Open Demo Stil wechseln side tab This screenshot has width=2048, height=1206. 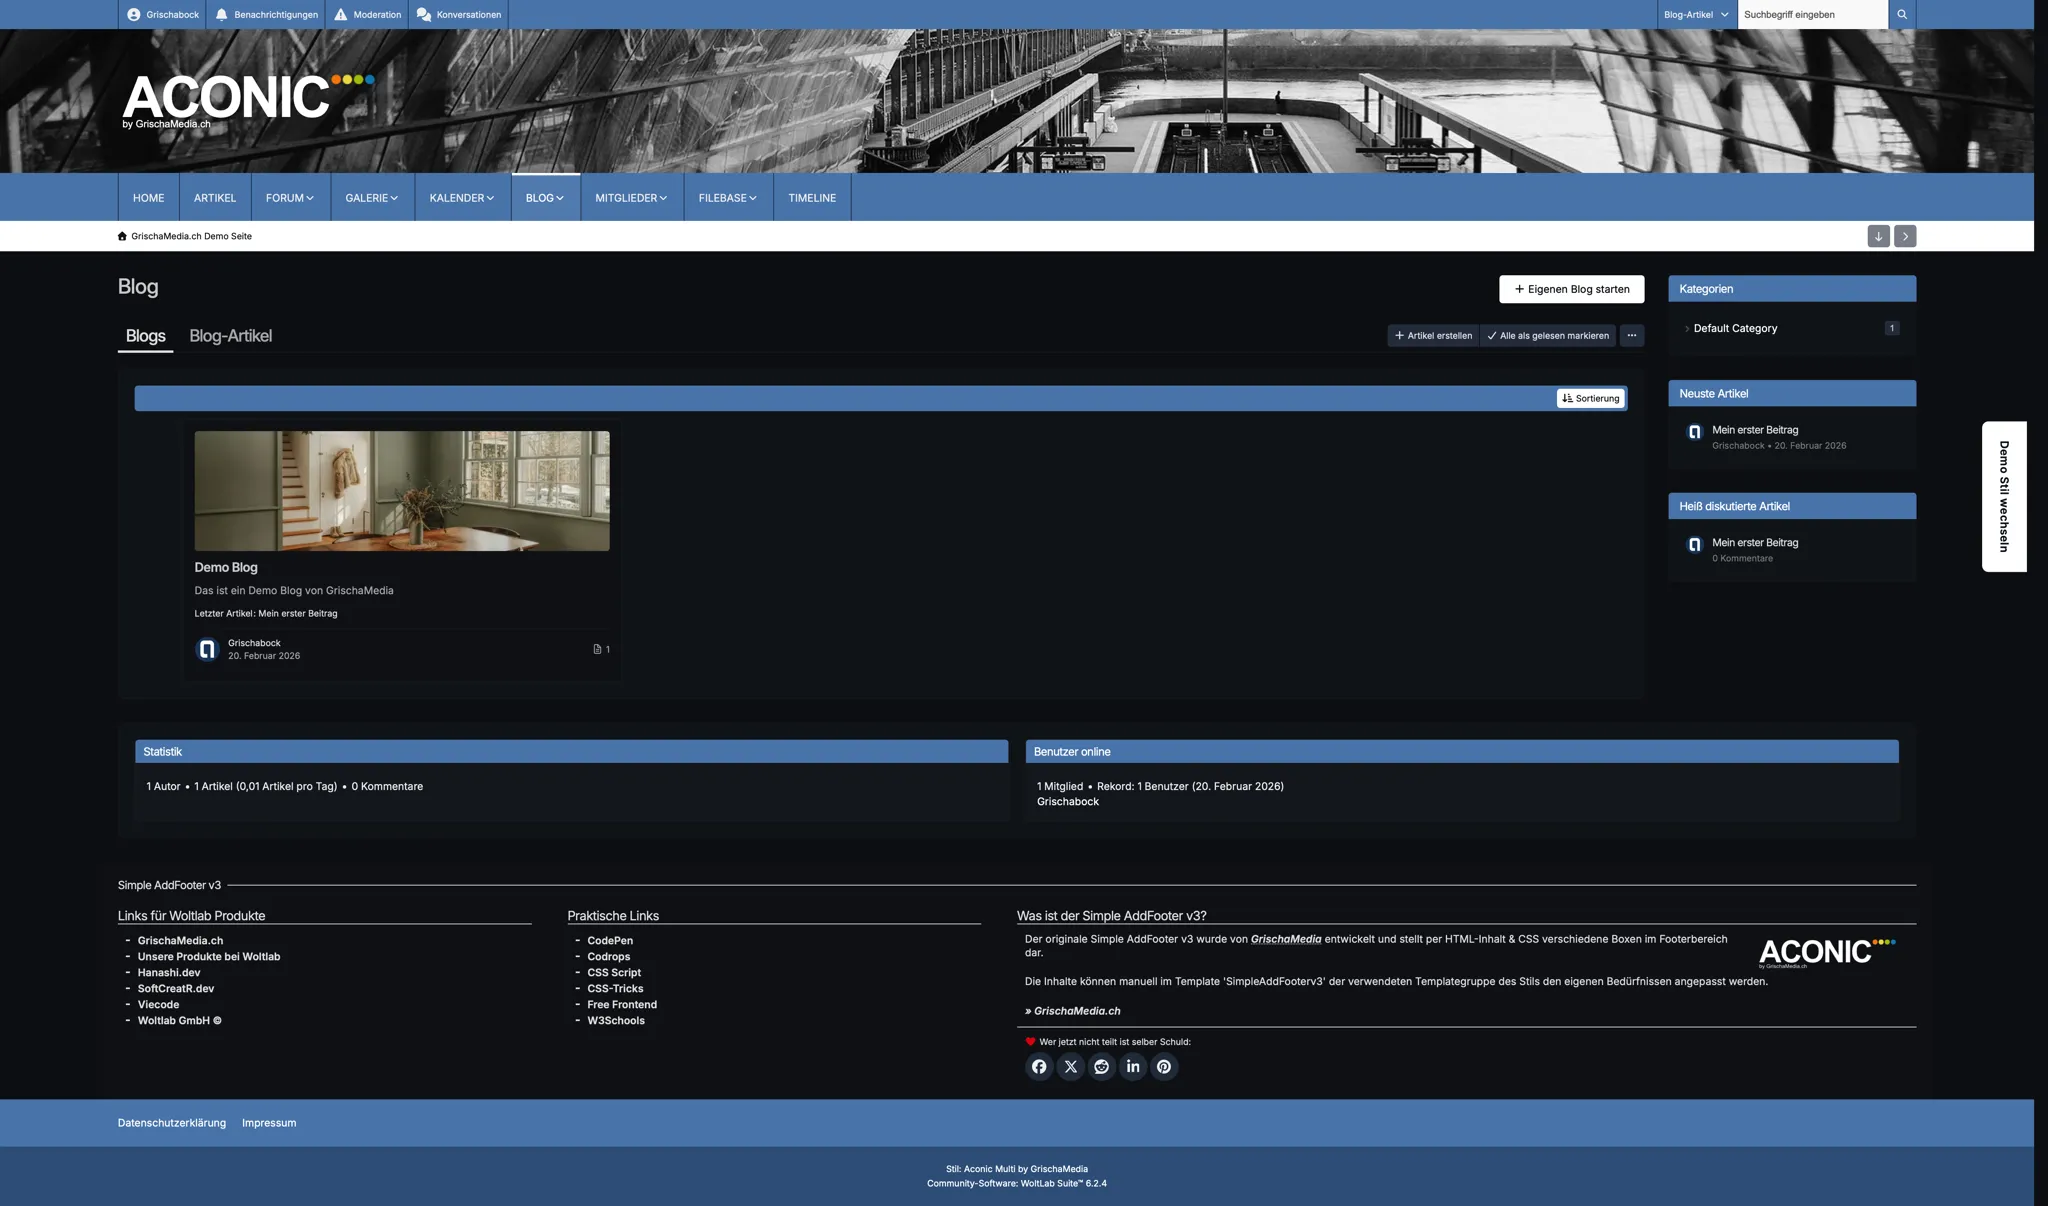[x=2004, y=496]
